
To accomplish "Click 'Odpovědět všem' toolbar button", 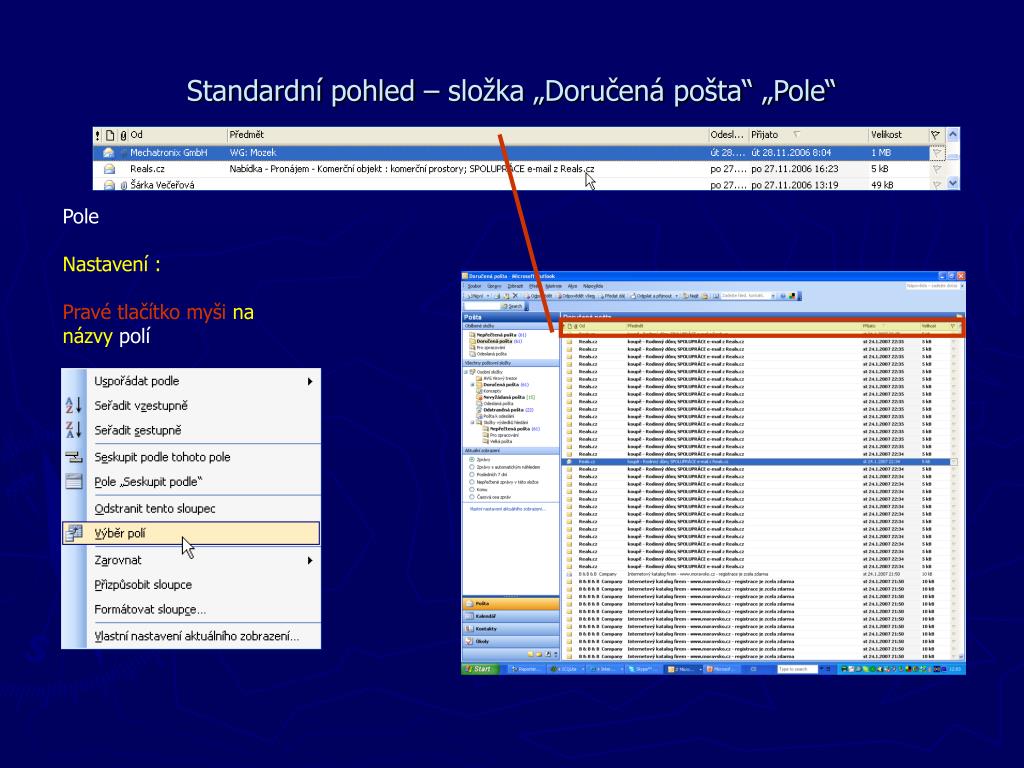I will pos(577,296).
